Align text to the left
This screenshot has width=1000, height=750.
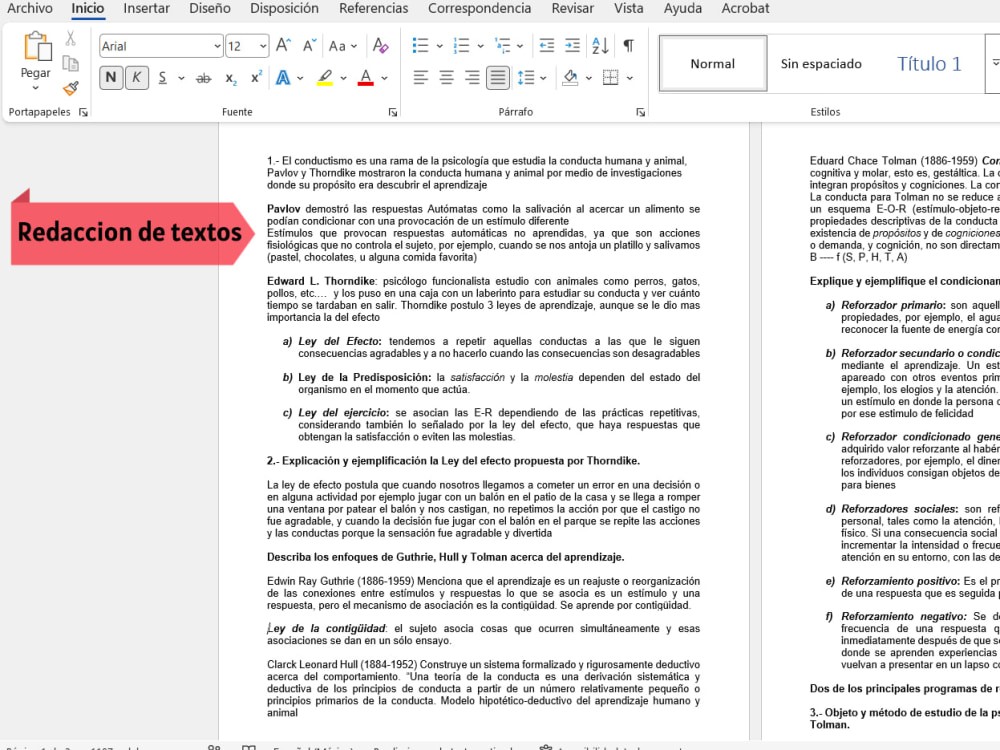(420, 78)
